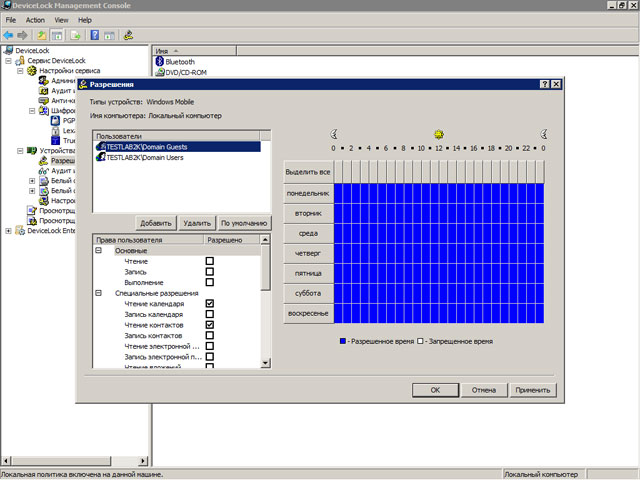Uncheck the Чтение календаря permission
This screenshot has width=640, height=480.
coord(210,303)
